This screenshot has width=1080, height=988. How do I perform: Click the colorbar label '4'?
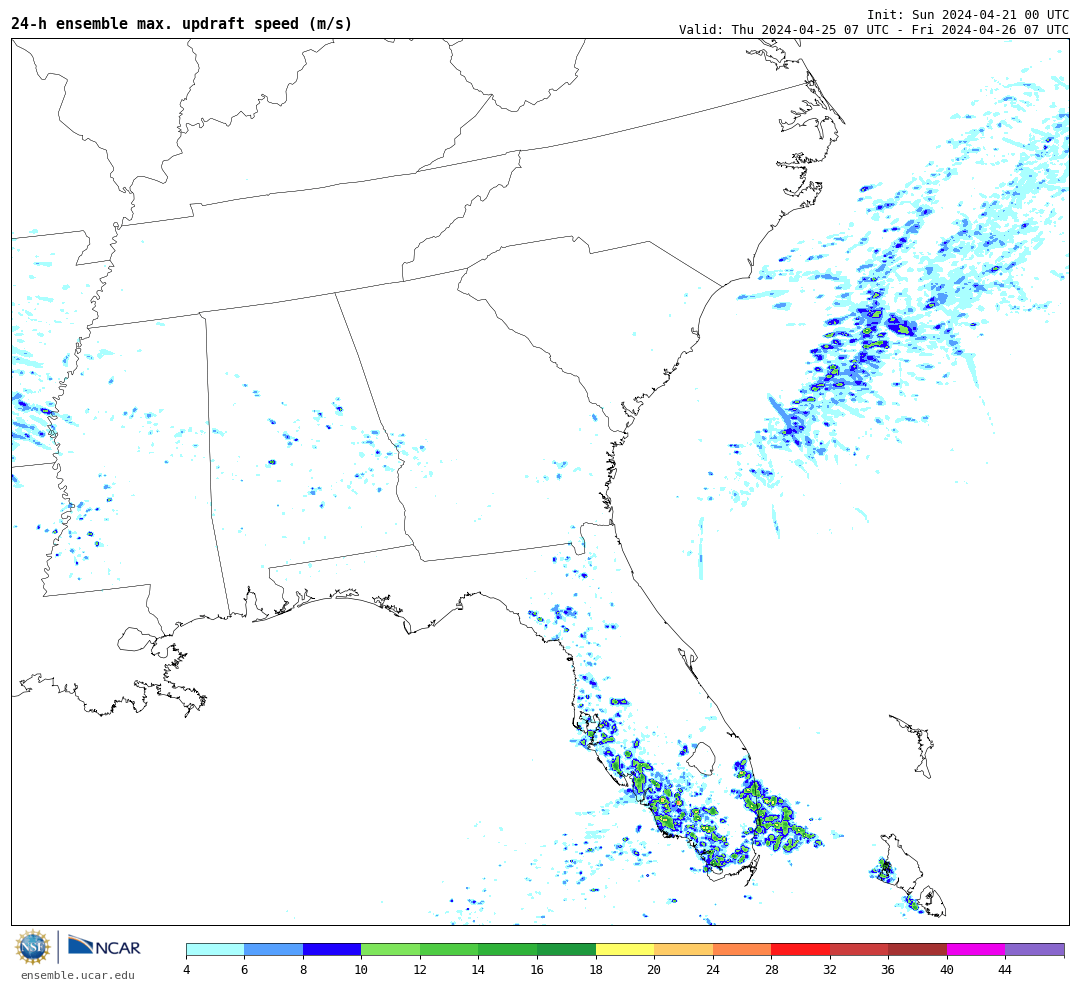point(187,970)
